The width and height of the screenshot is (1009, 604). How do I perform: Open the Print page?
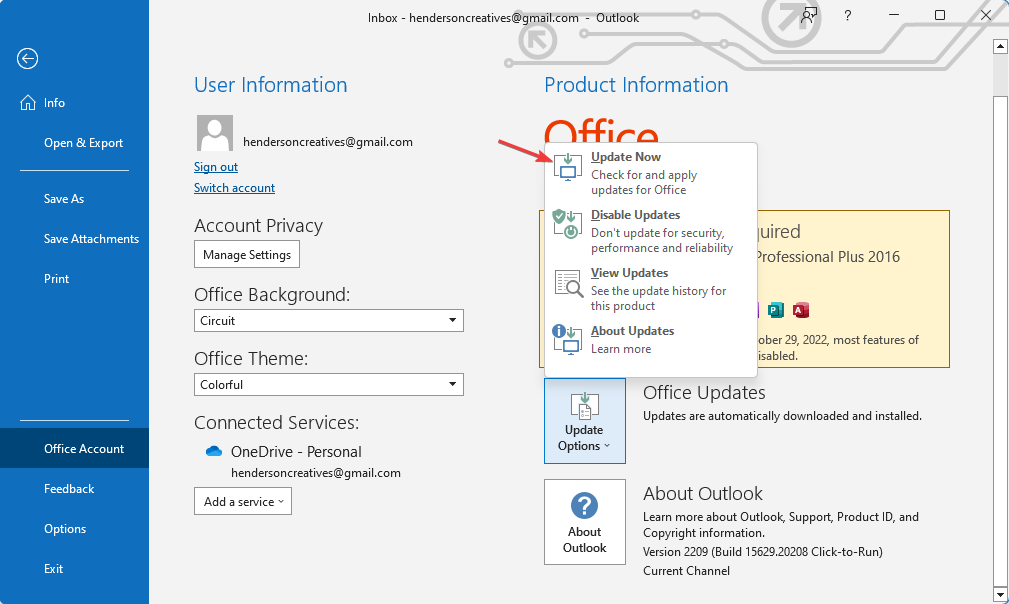(75, 279)
